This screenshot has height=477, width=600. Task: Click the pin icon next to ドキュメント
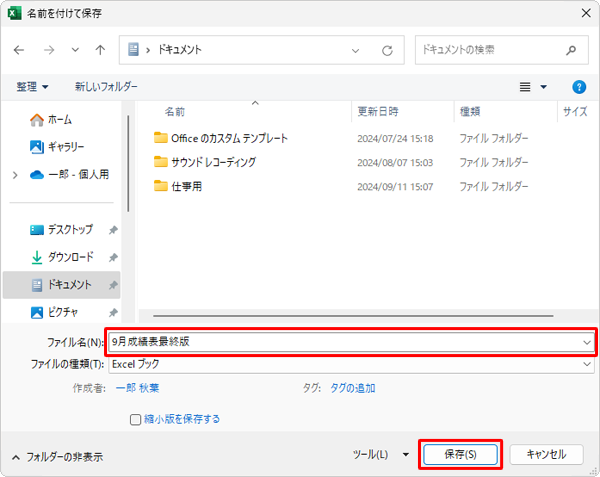(x=113, y=285)
